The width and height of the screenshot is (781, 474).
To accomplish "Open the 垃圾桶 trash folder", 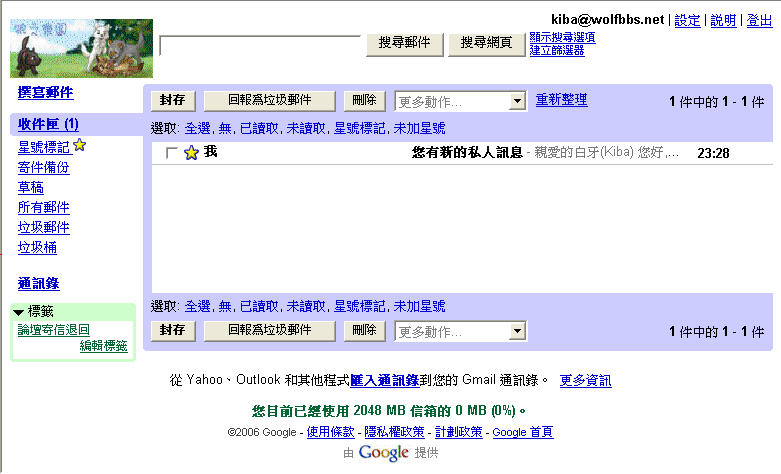I will click(37, 247).
